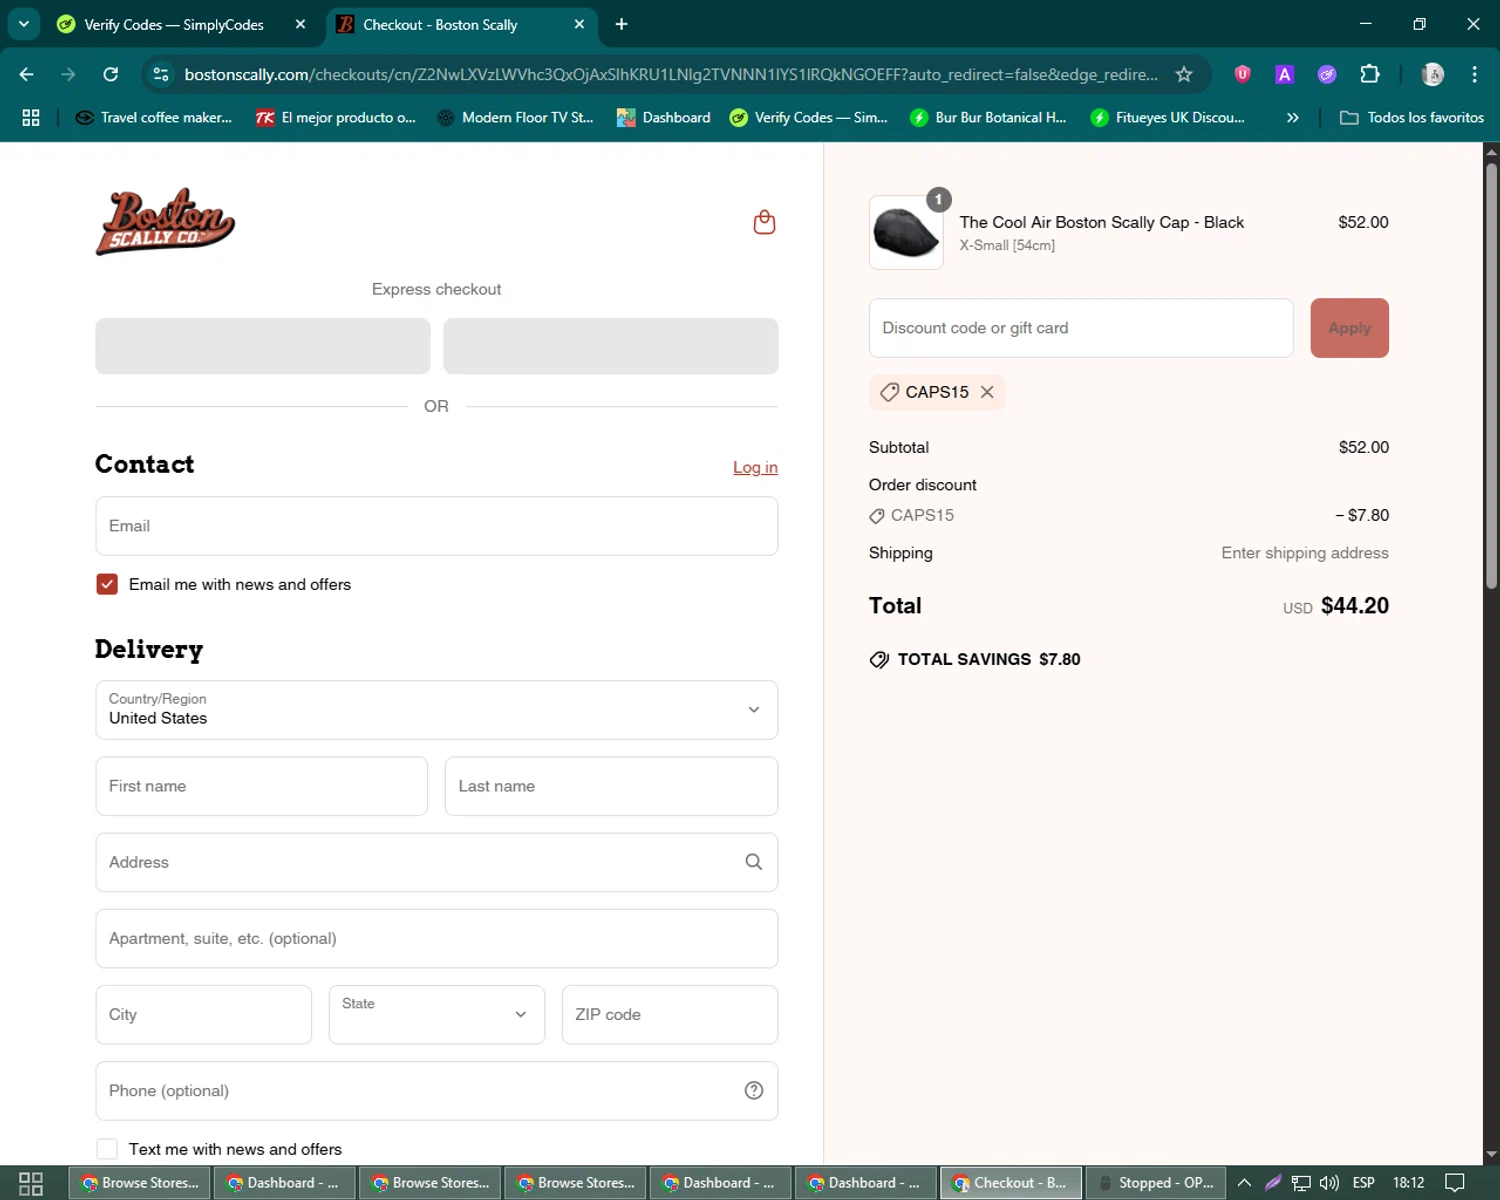Viewport: 1500px width, 1200px height.
Task: Remove the CAPS15 discount tag
Action: (x=987, y=392)
